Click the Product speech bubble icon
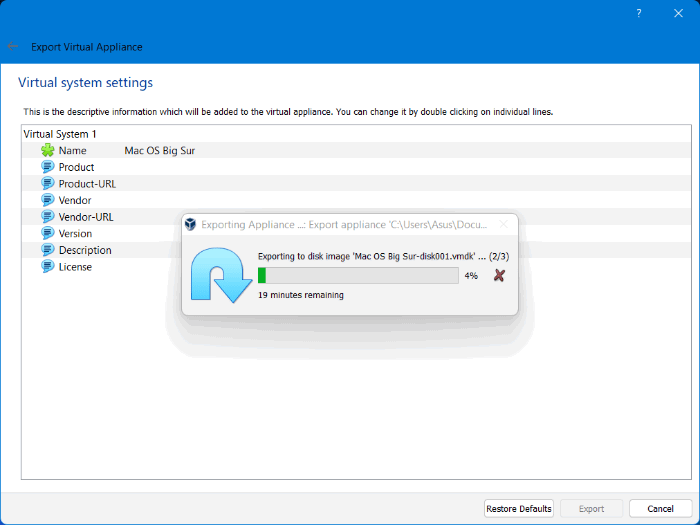This screenshot has height=525, width=700. pos(47,167)
